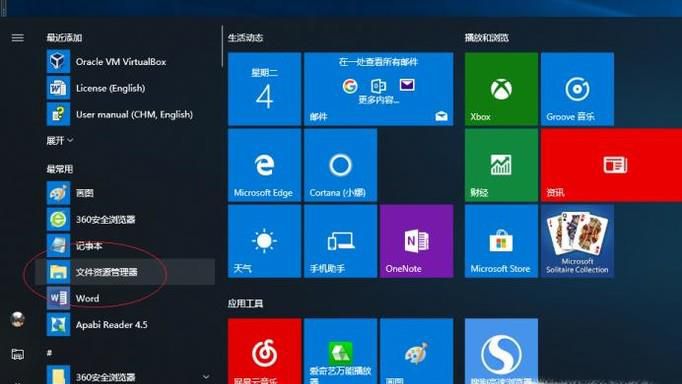Open User manual (CHM, English) entry
This screenshot has width=682, height=384.
coord(130,114)
